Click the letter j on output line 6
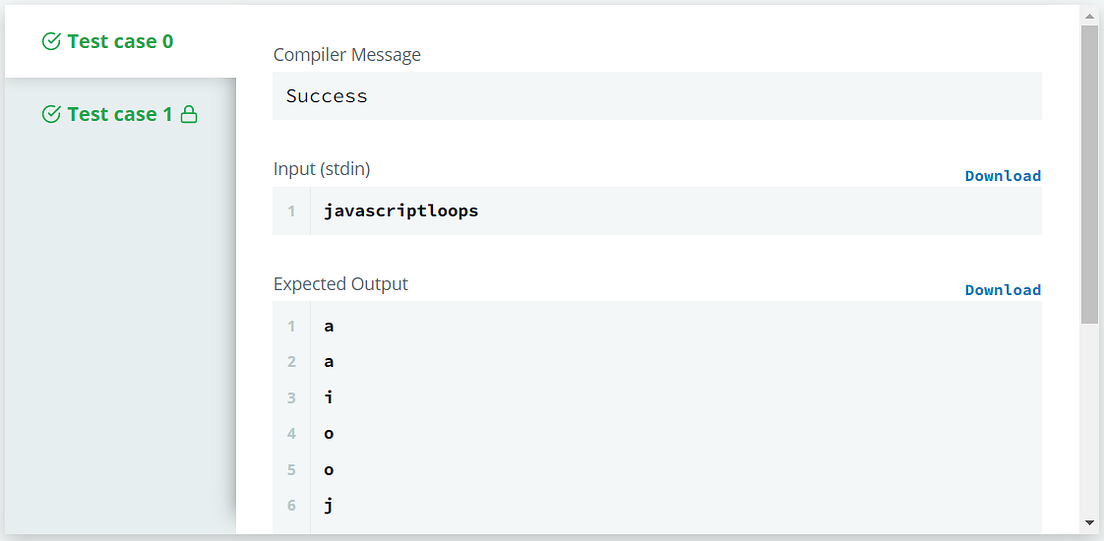This screenshot has width=1104, height=541. [x=328, y=506]
